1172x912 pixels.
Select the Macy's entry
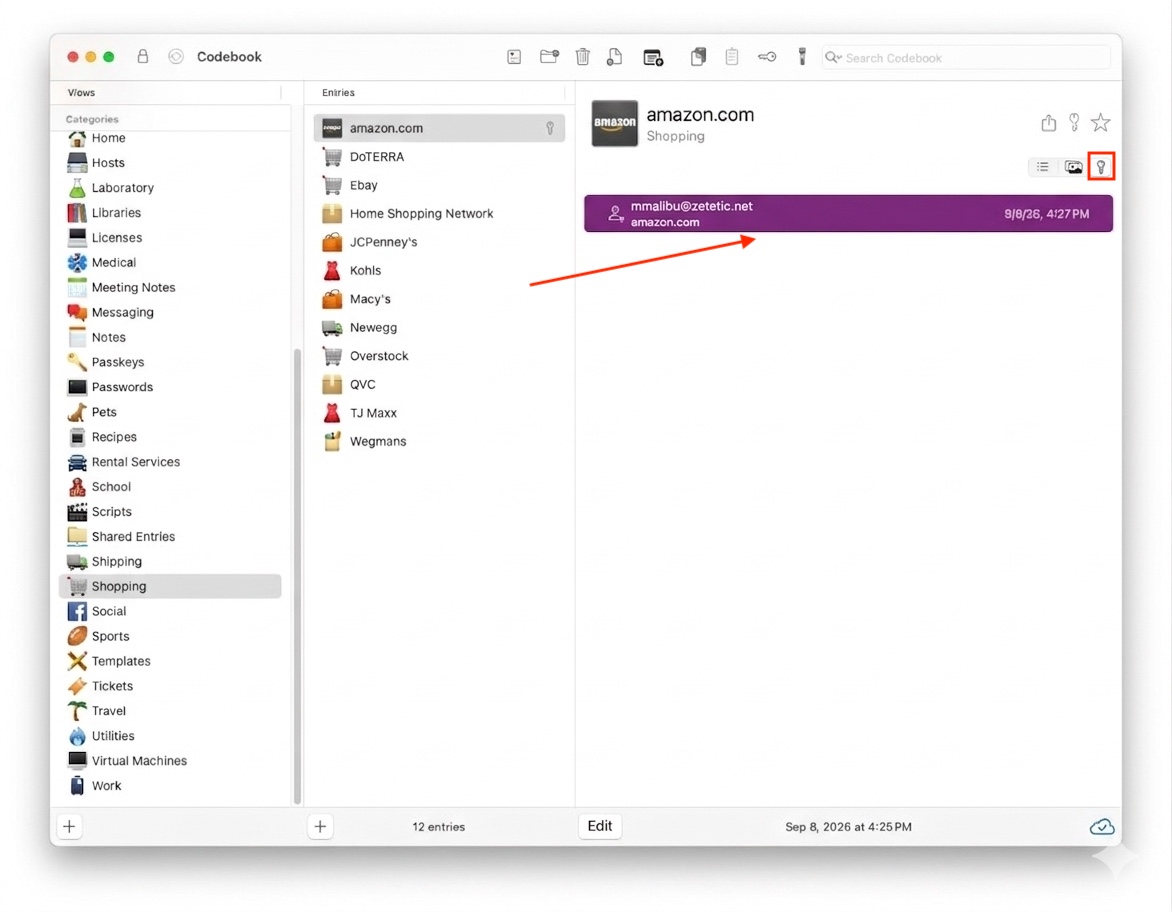click(x=440, y=299)
